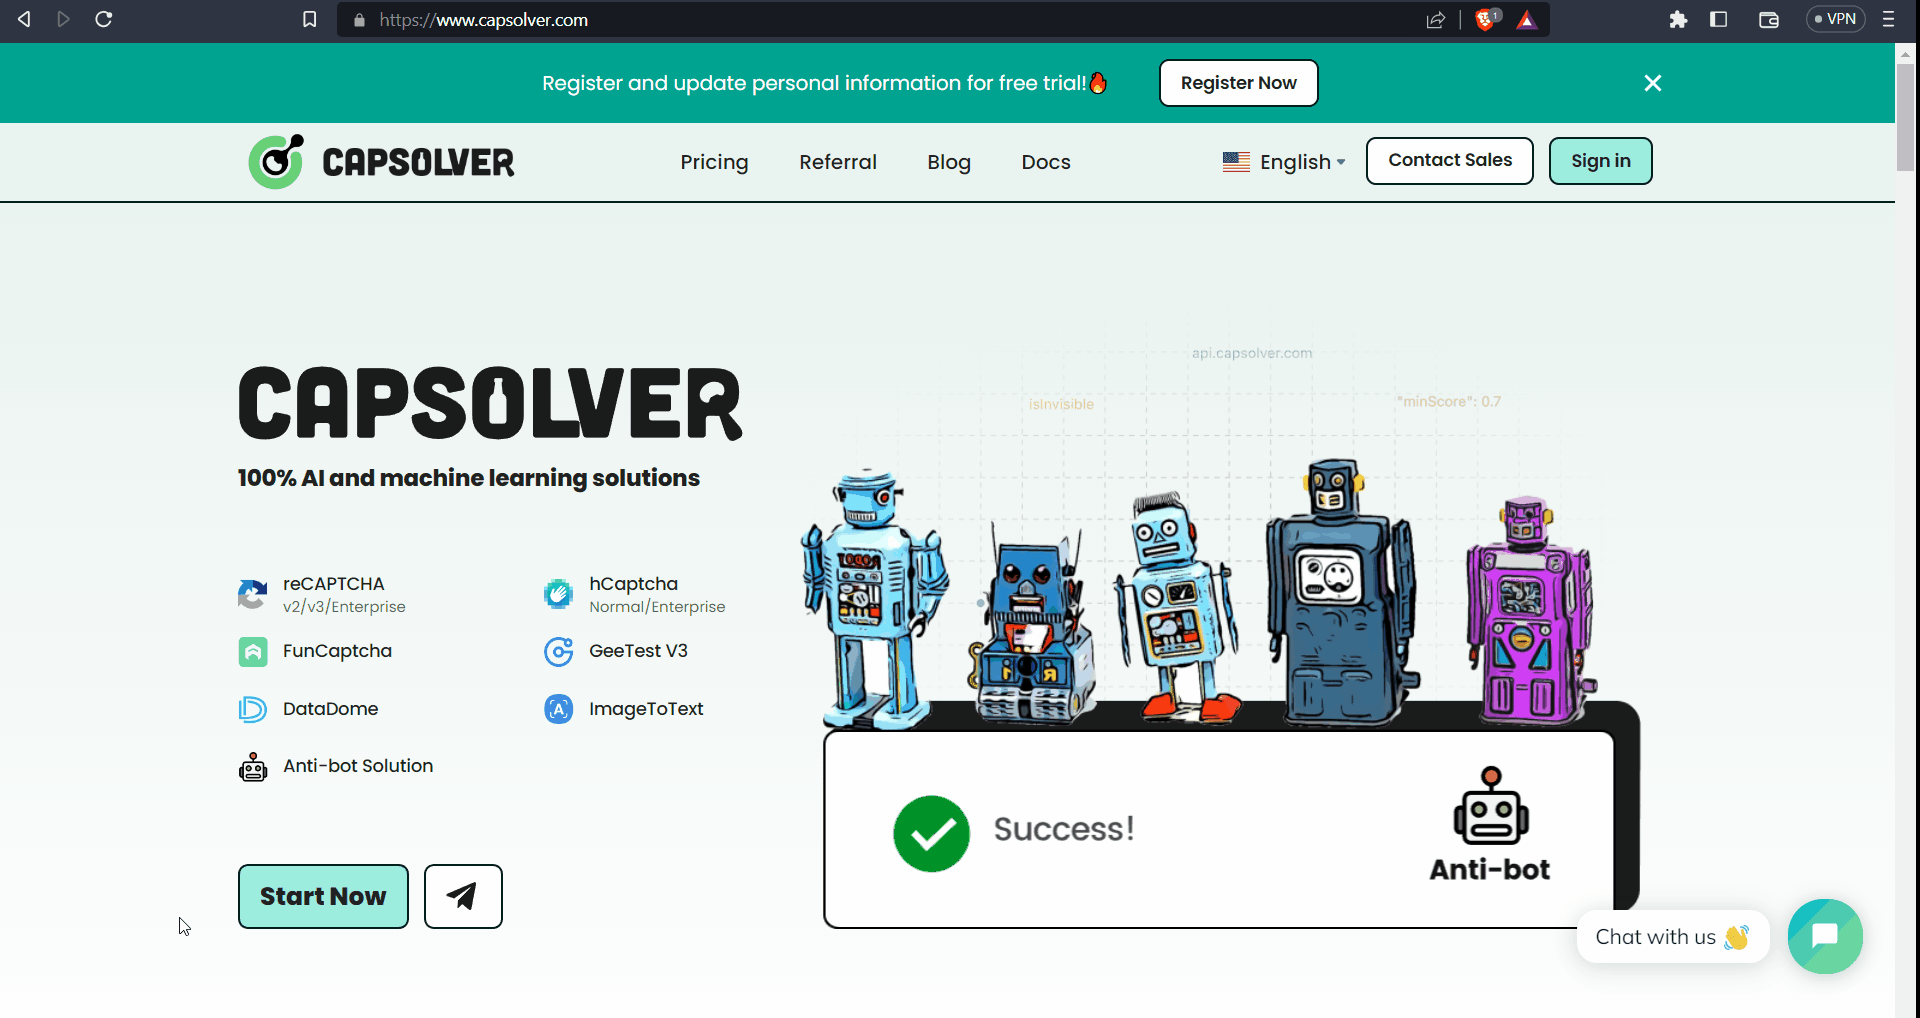
Task: Open the chat launcher bubble
Action: pos(1824,936)
